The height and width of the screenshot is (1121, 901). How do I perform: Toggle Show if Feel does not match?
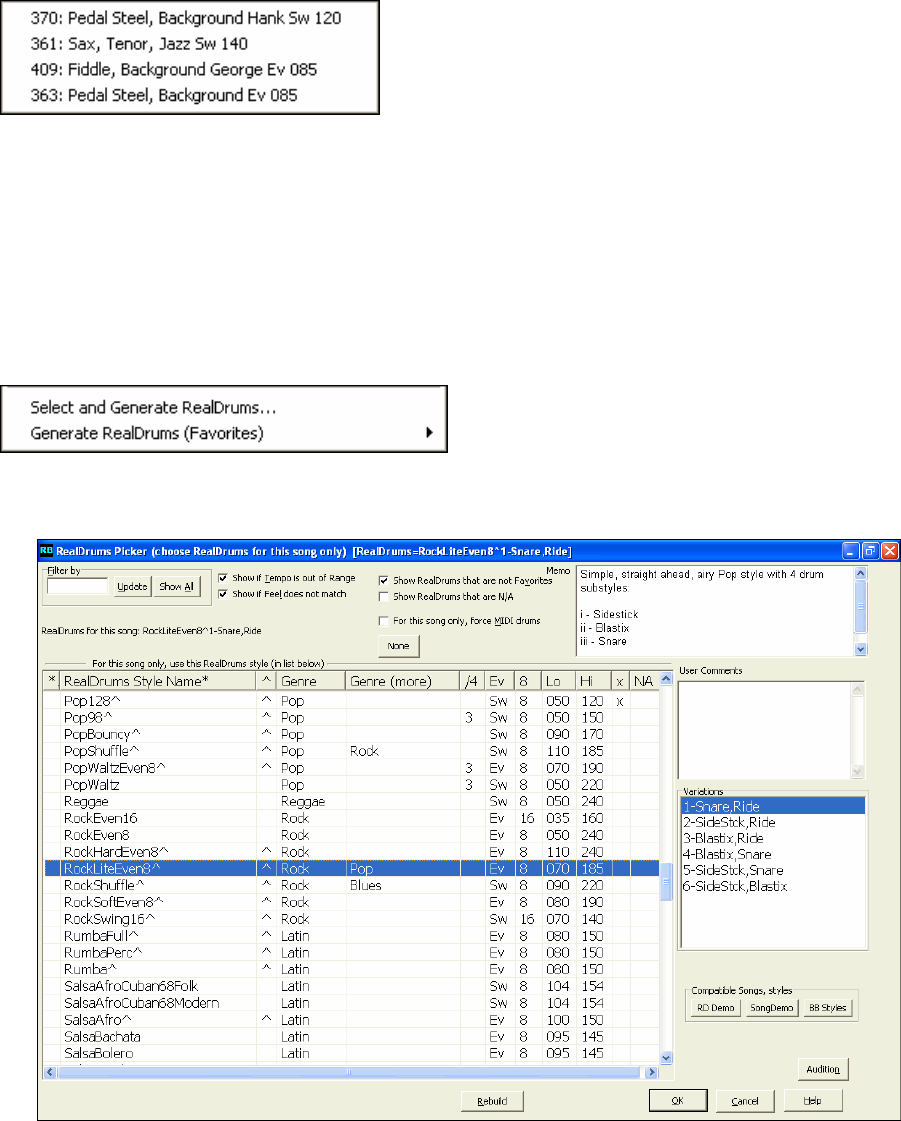pyautogui.click(x=223, y=594)
